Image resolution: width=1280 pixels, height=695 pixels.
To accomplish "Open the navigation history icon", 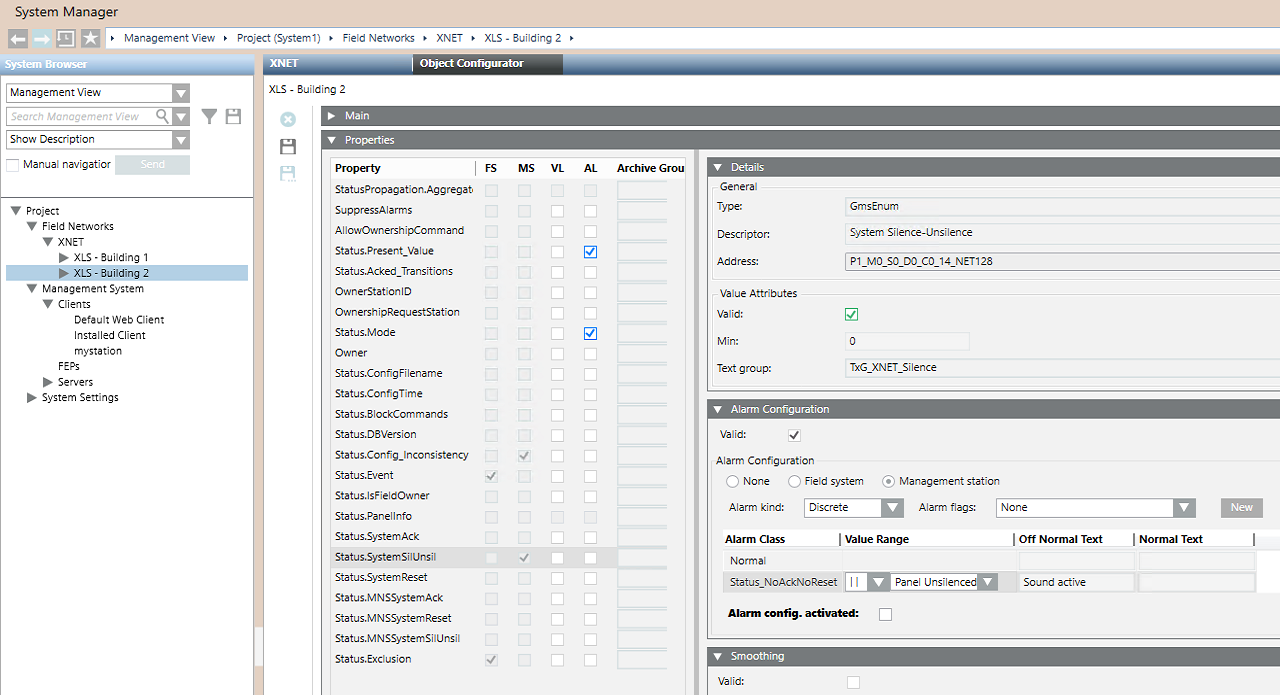I will tap(66, 38).
